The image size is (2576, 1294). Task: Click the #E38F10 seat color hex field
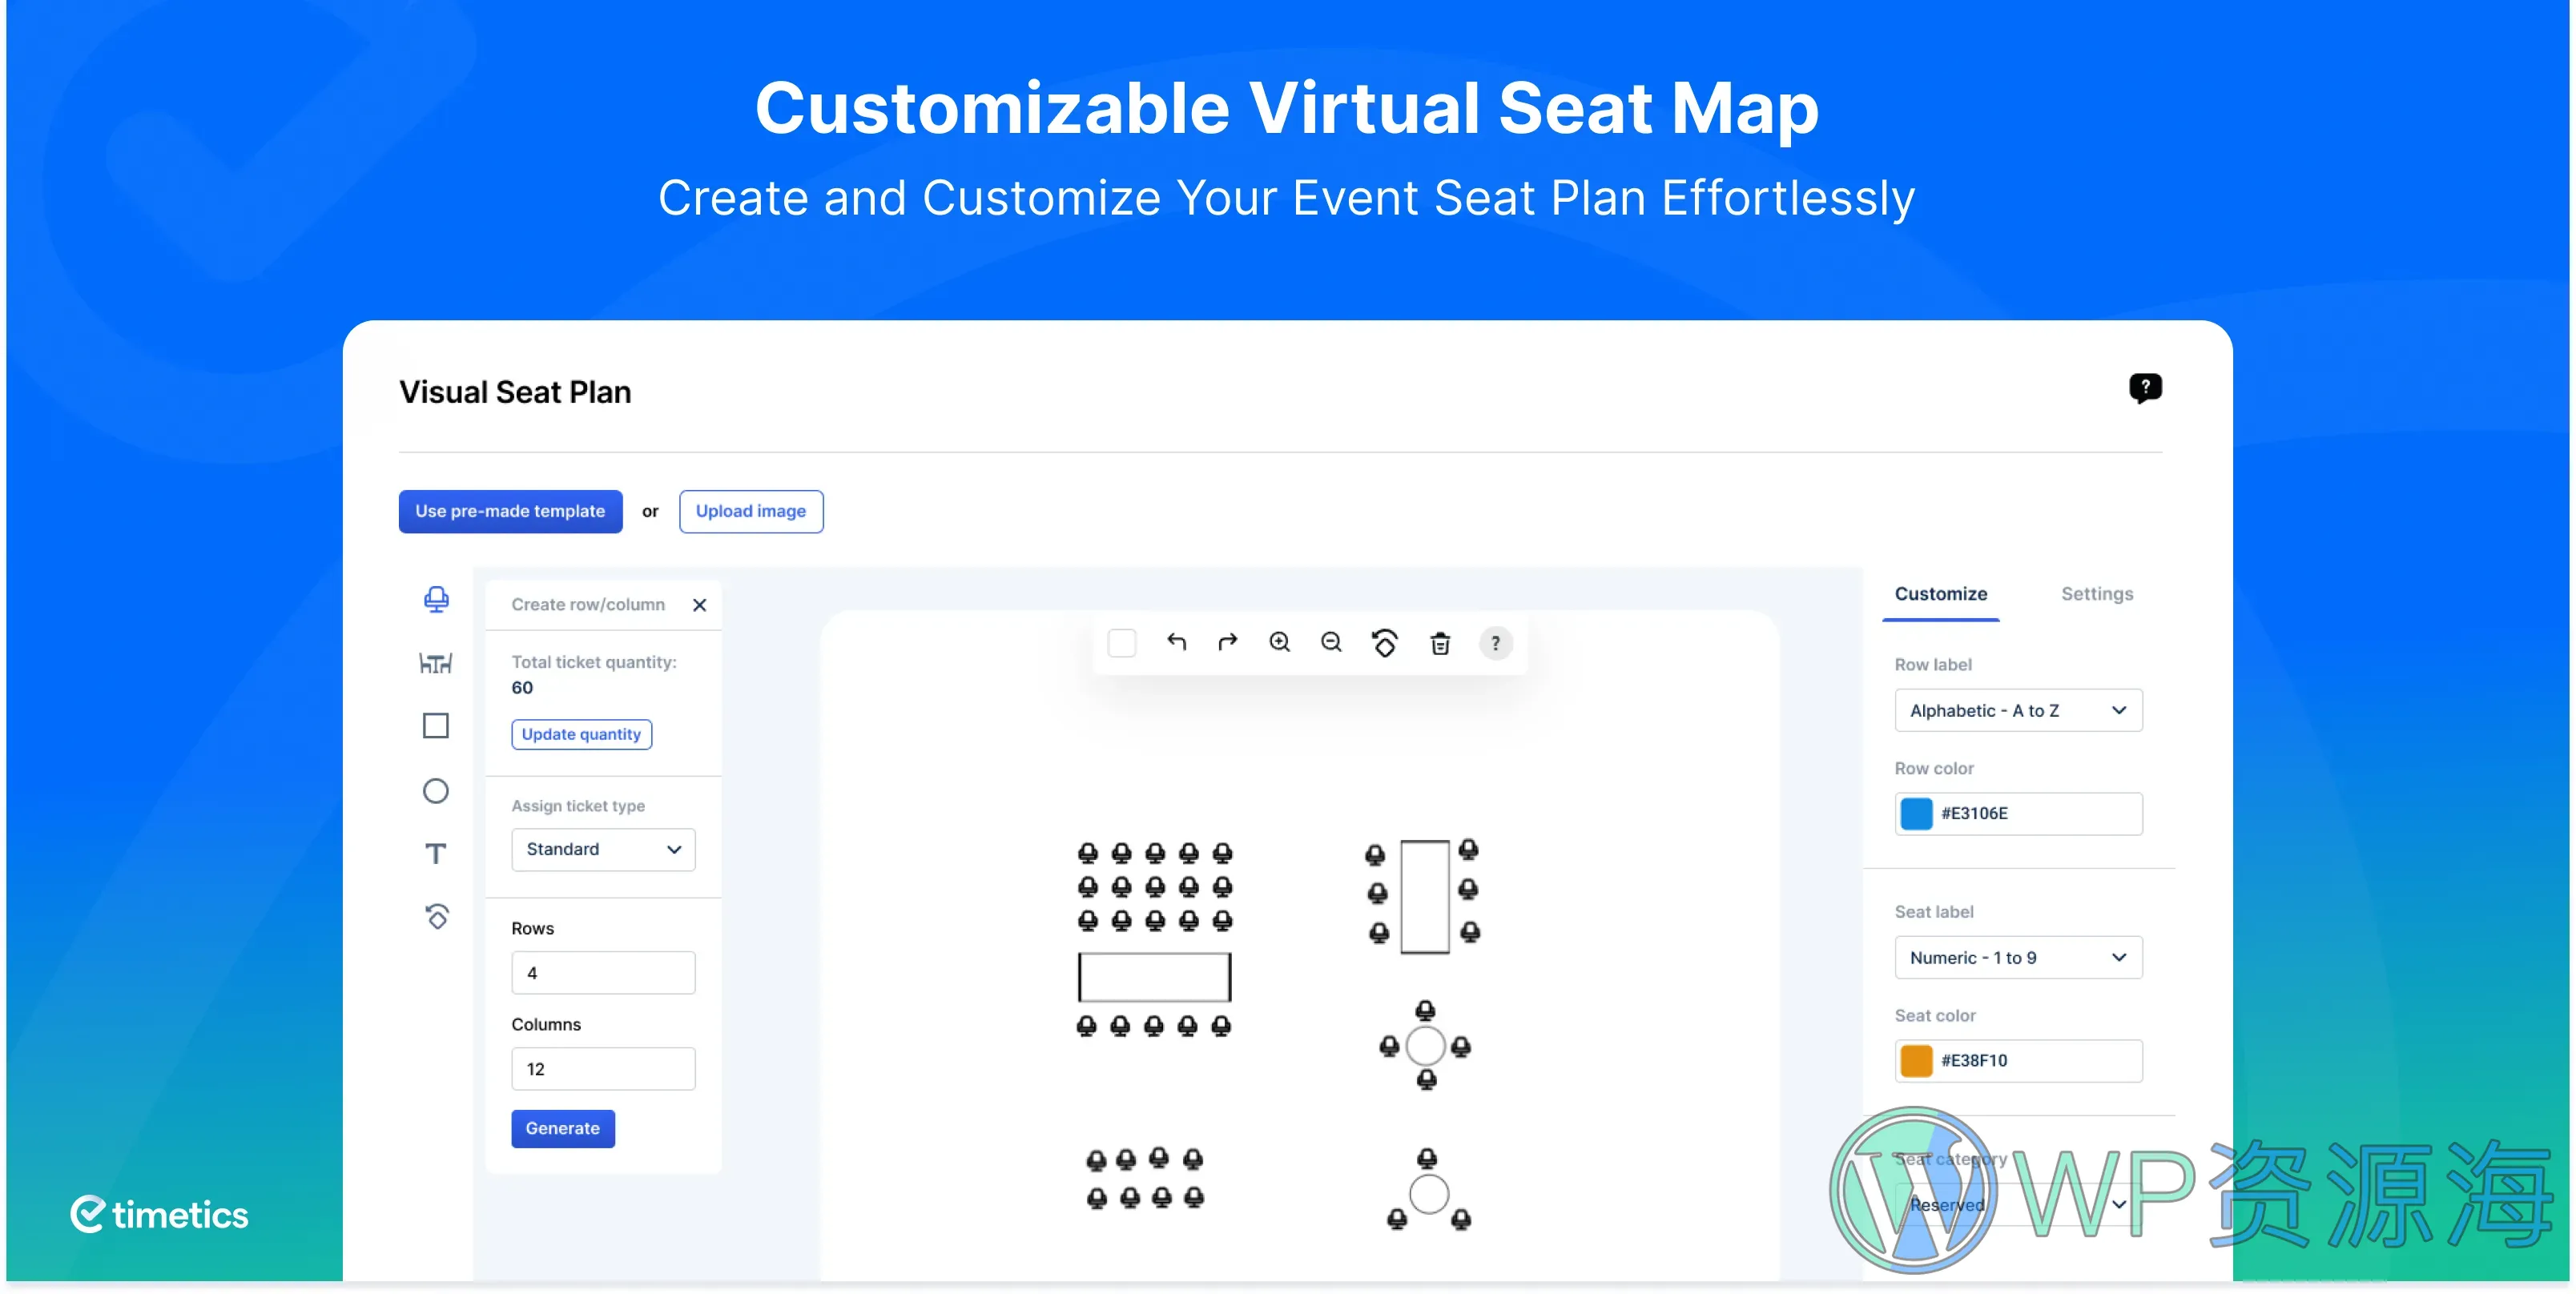(2018, 1060)
